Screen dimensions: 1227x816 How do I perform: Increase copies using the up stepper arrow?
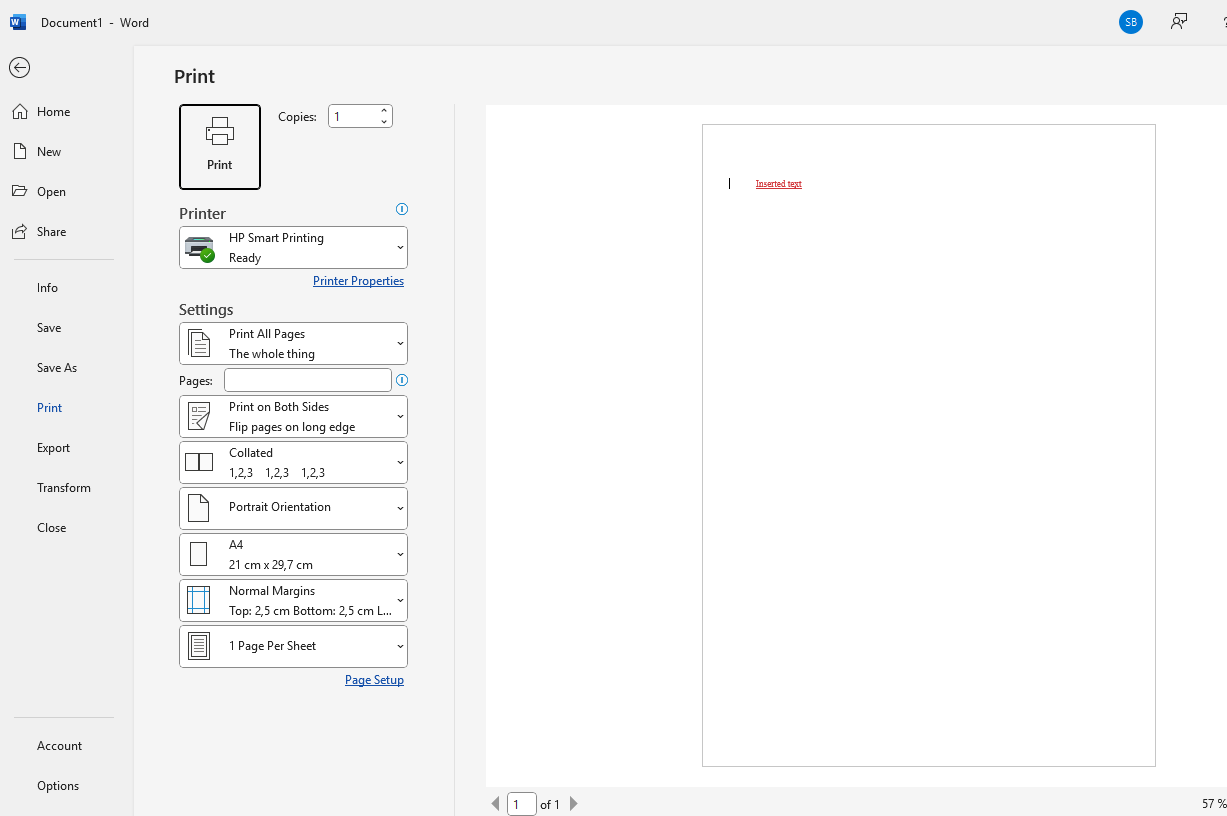pos(384,109)
